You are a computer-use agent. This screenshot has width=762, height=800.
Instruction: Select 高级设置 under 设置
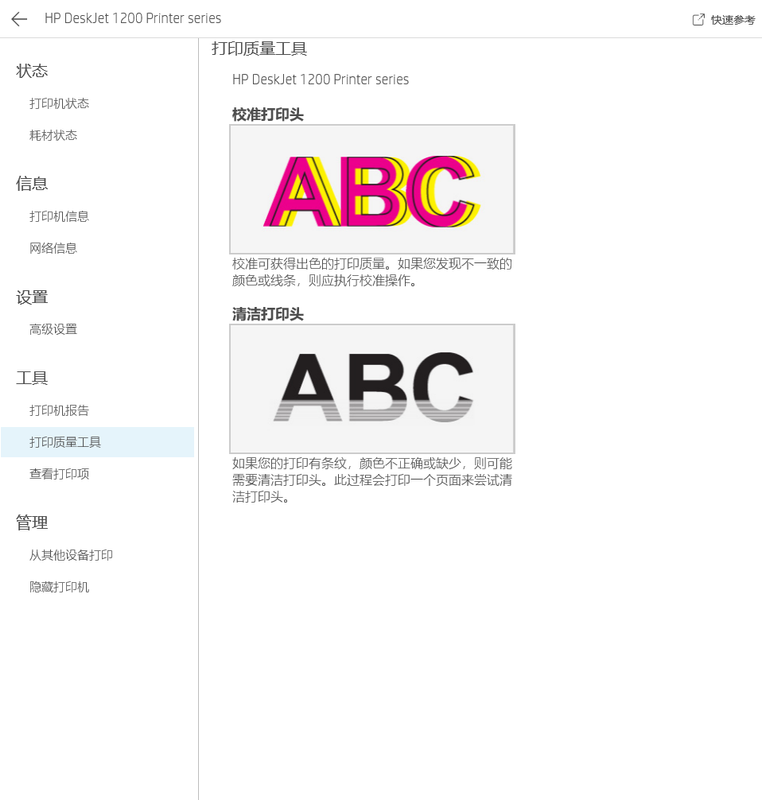click(x=53, y=330)
